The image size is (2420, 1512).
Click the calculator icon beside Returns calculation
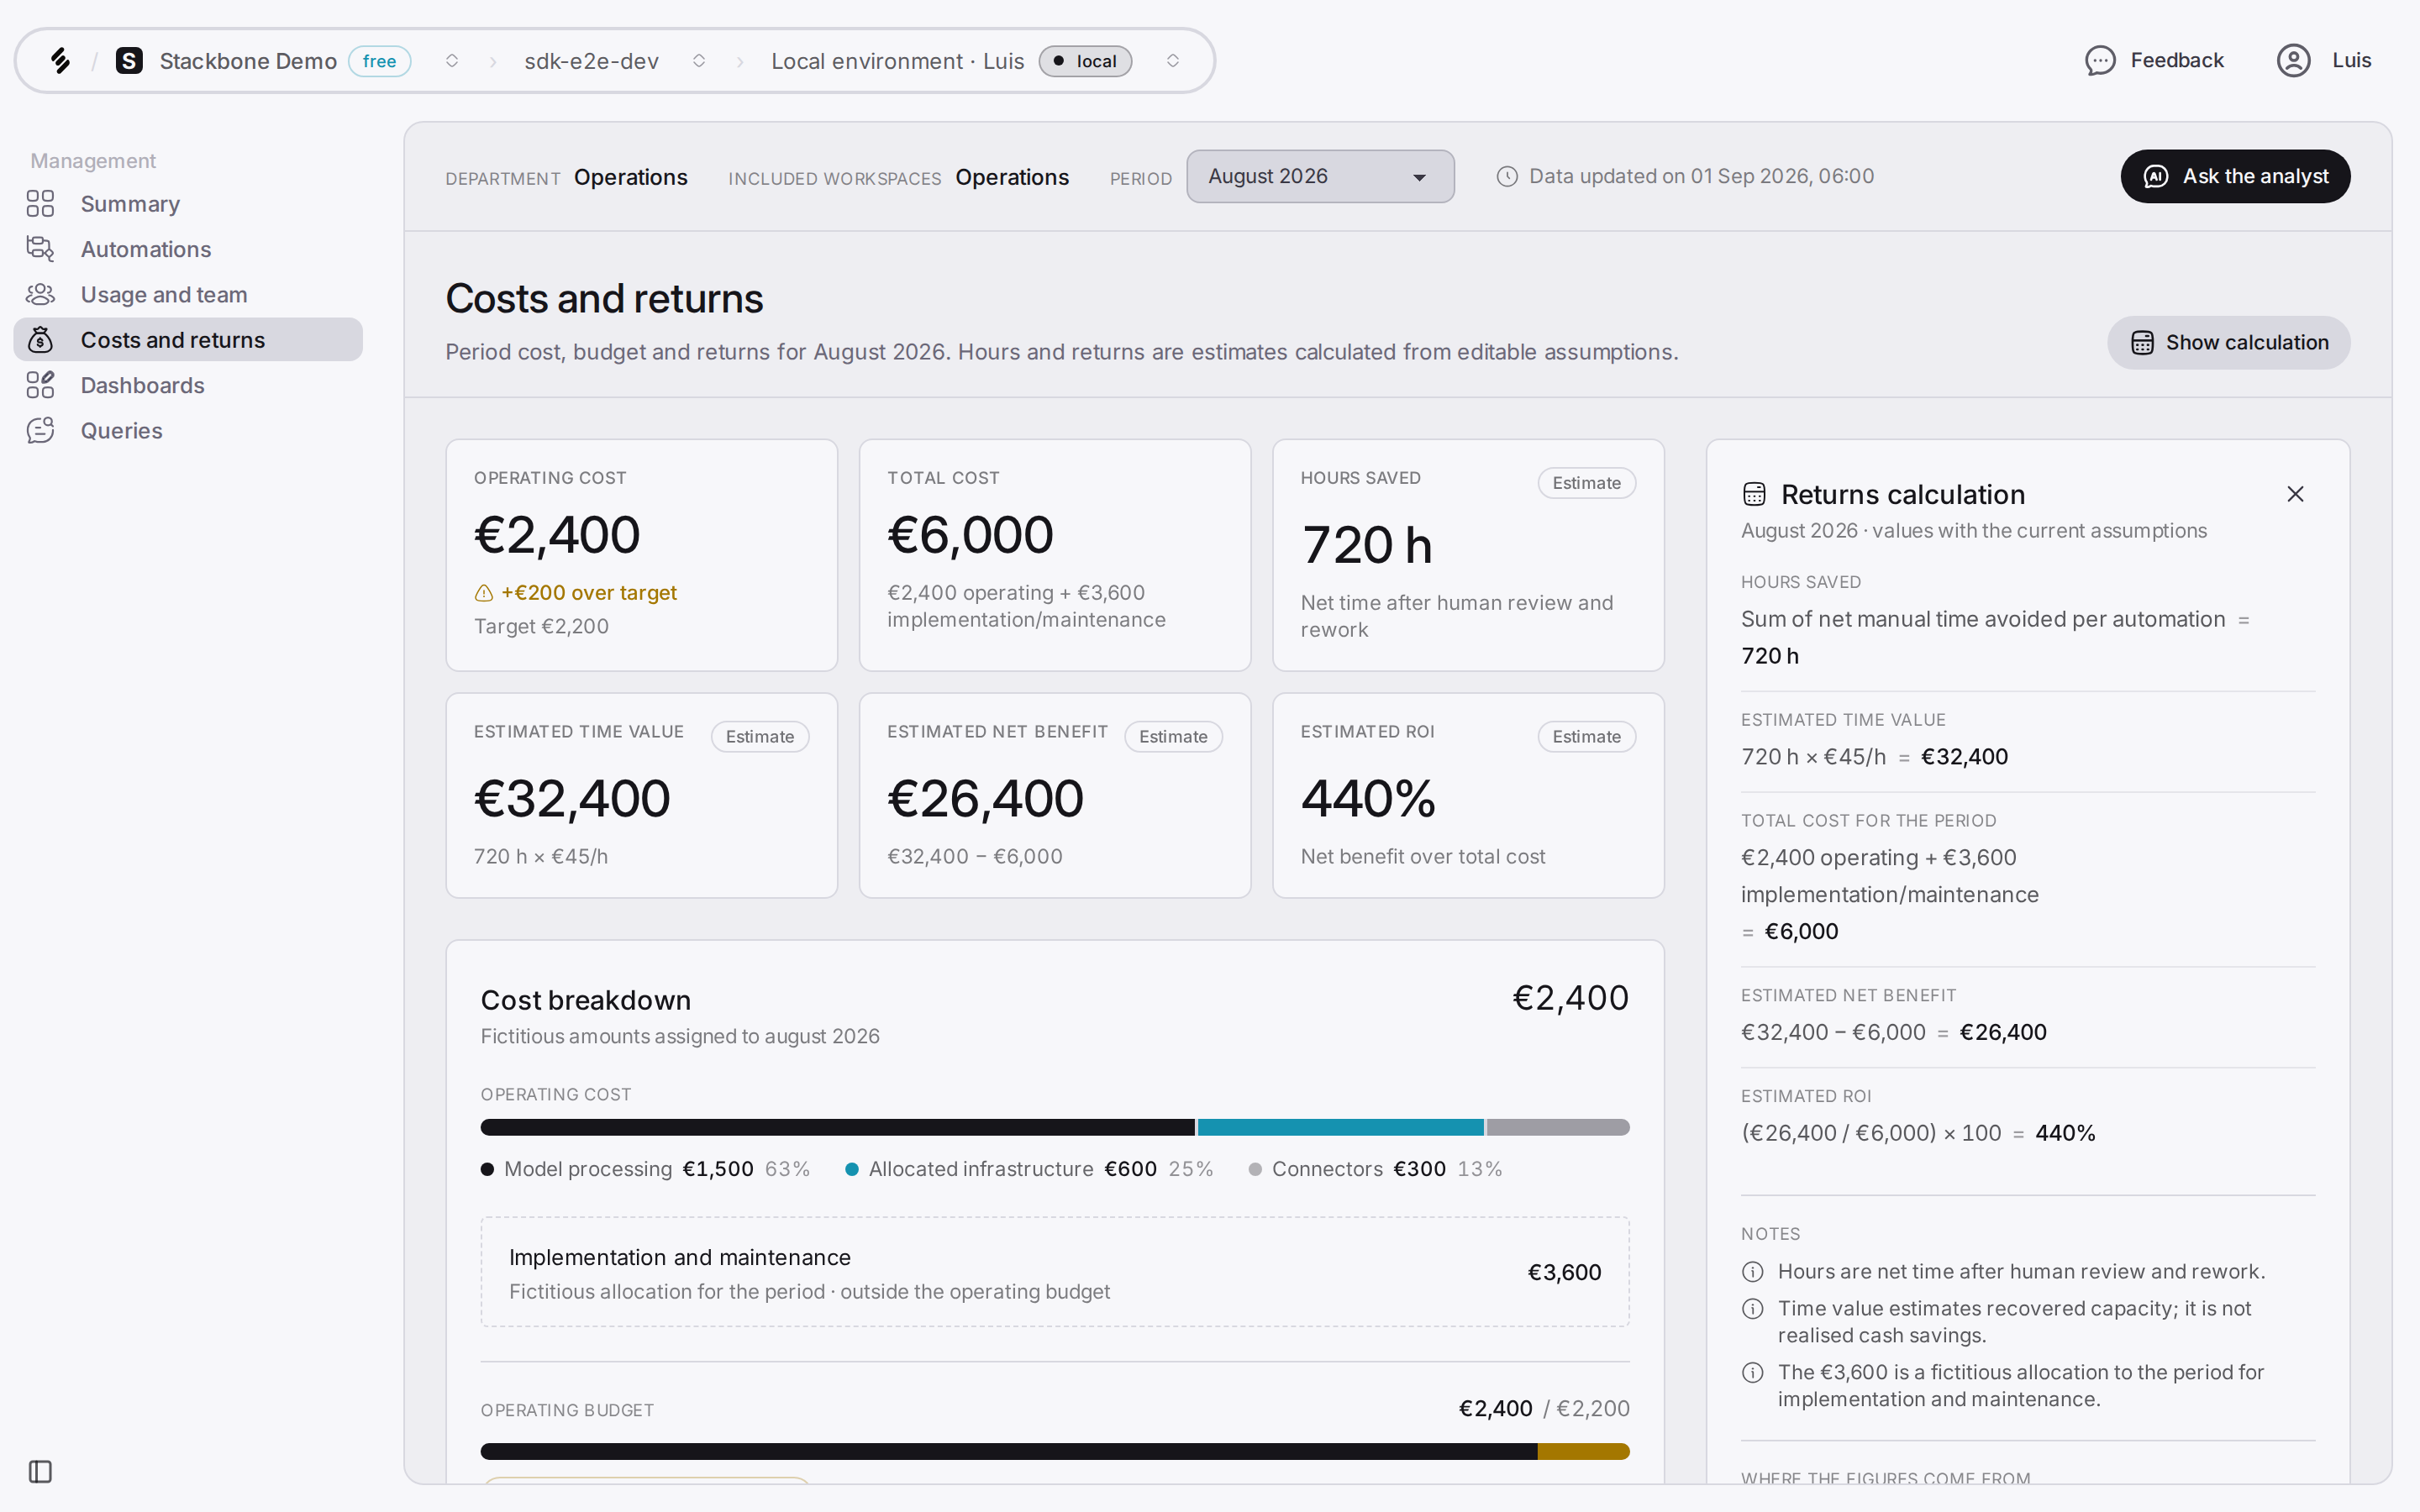1754,494
